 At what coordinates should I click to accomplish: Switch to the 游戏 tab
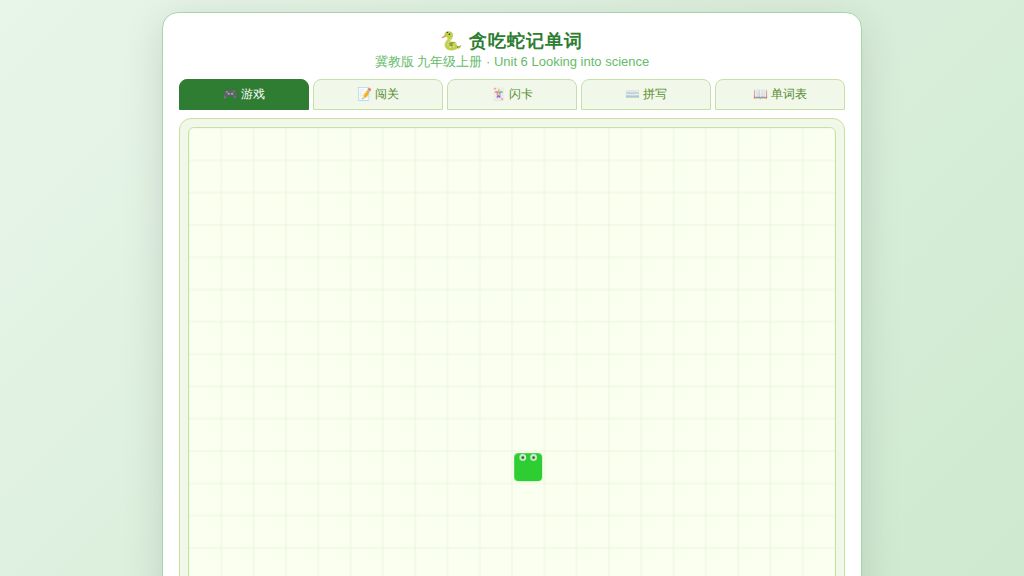[x=244, y=94]
